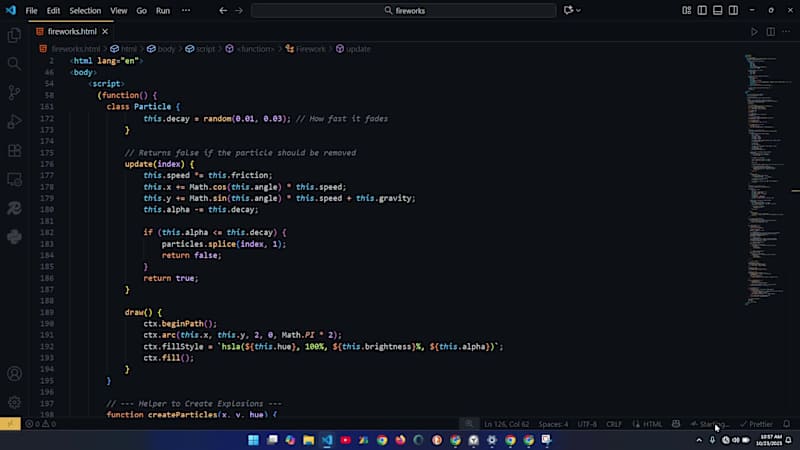
Task: Open Source Control view
Action: pyautogui.click(x=14, y=92)
